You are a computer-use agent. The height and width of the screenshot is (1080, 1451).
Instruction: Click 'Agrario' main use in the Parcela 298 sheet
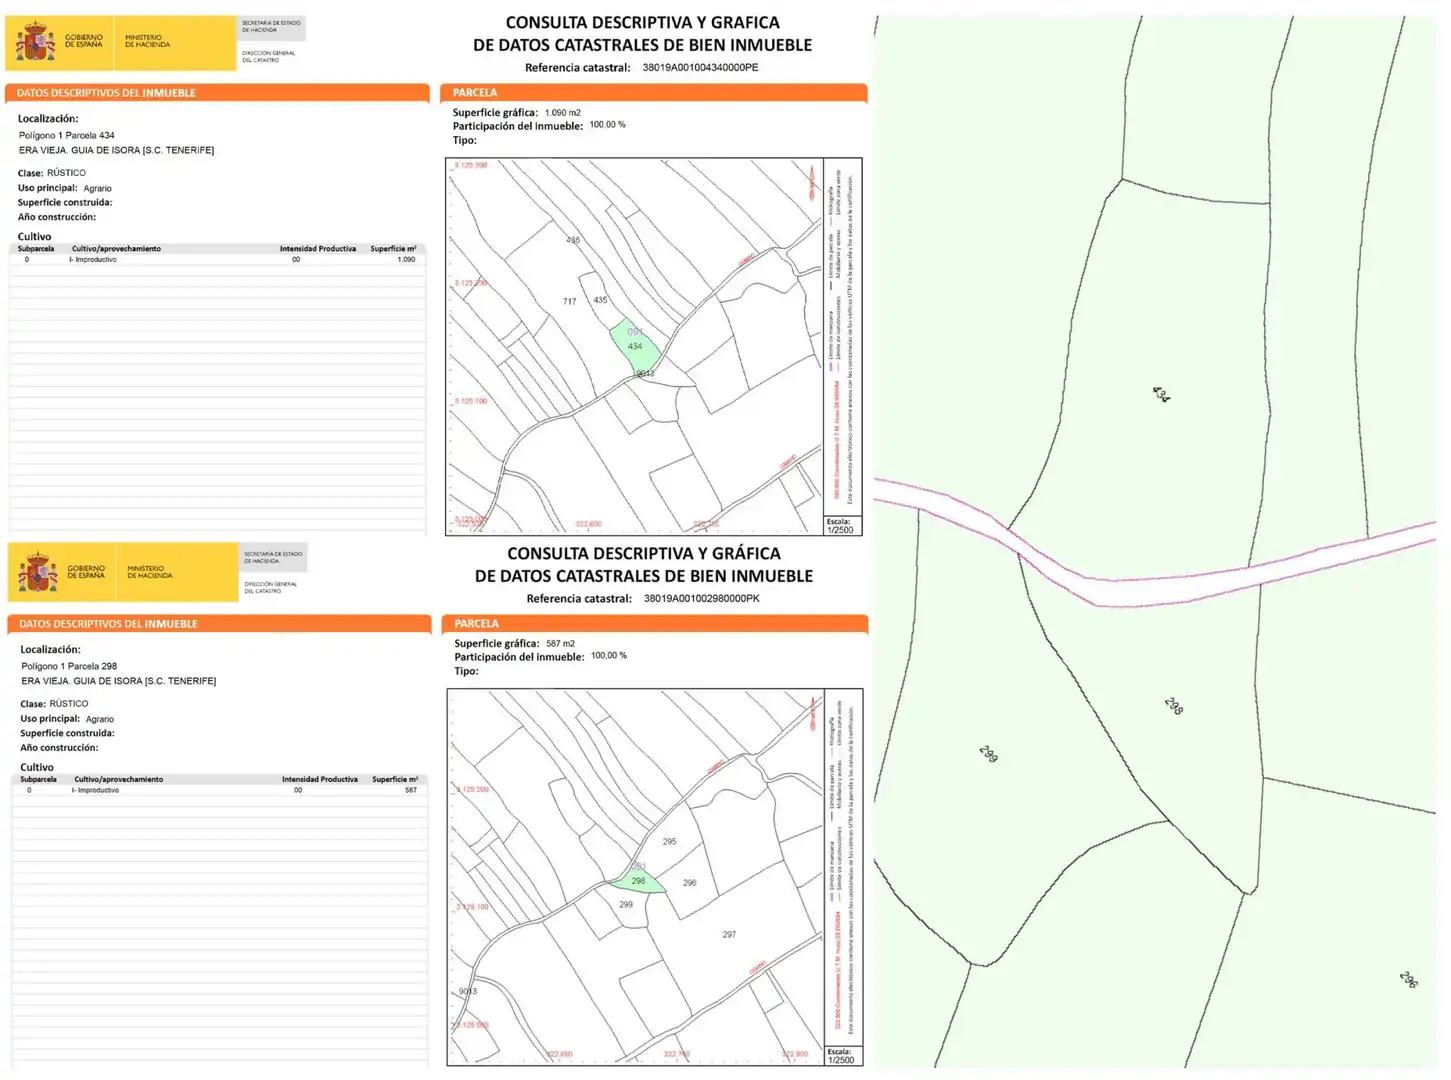(100, 719)
